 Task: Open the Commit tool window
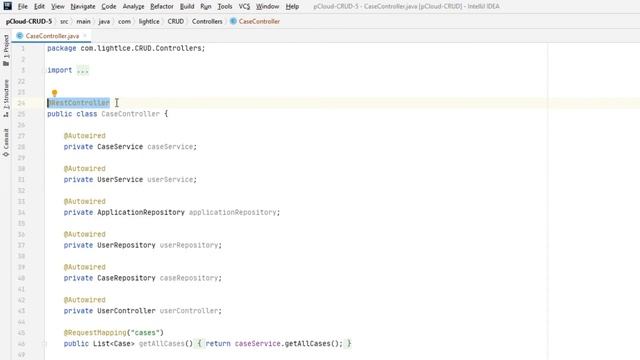[x=6, y=142]
